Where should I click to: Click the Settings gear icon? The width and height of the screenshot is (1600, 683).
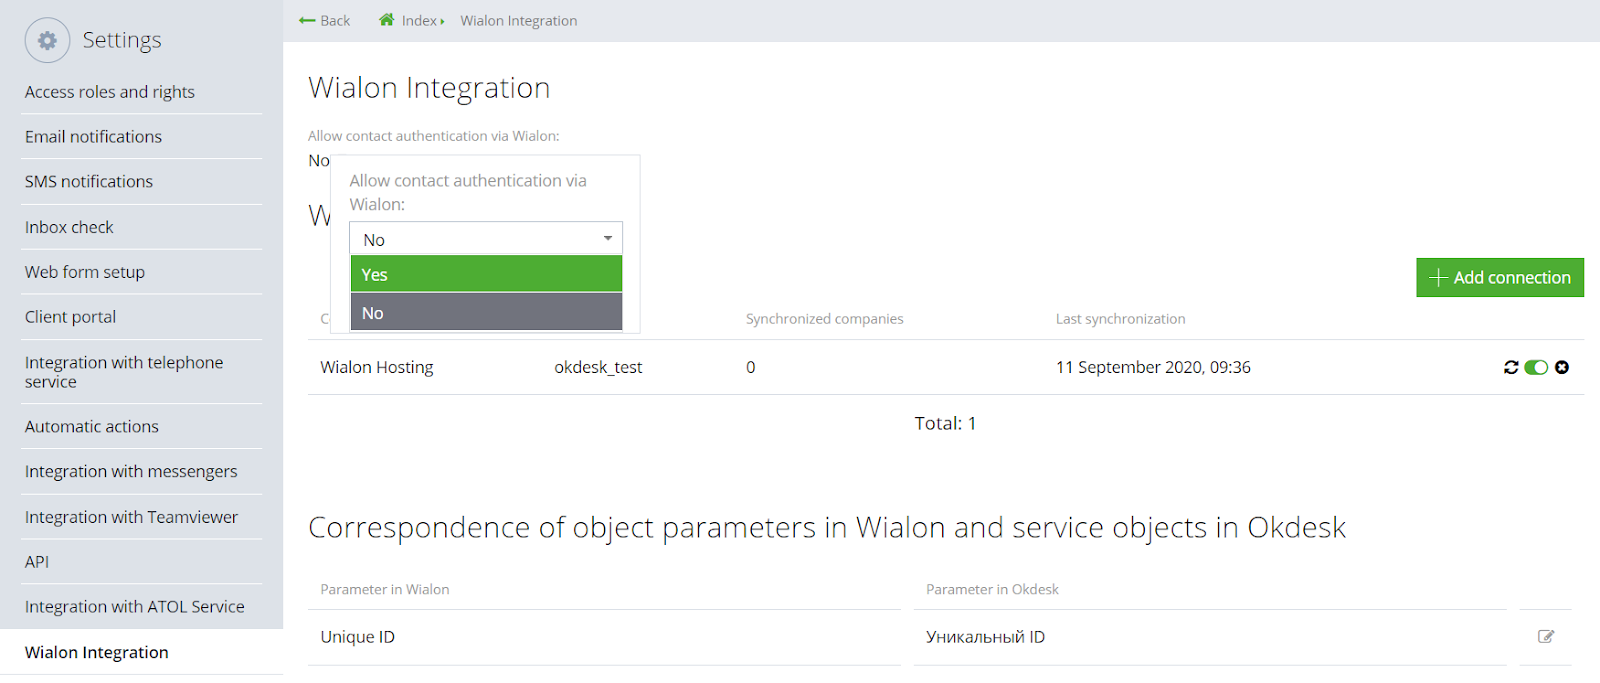47,40
